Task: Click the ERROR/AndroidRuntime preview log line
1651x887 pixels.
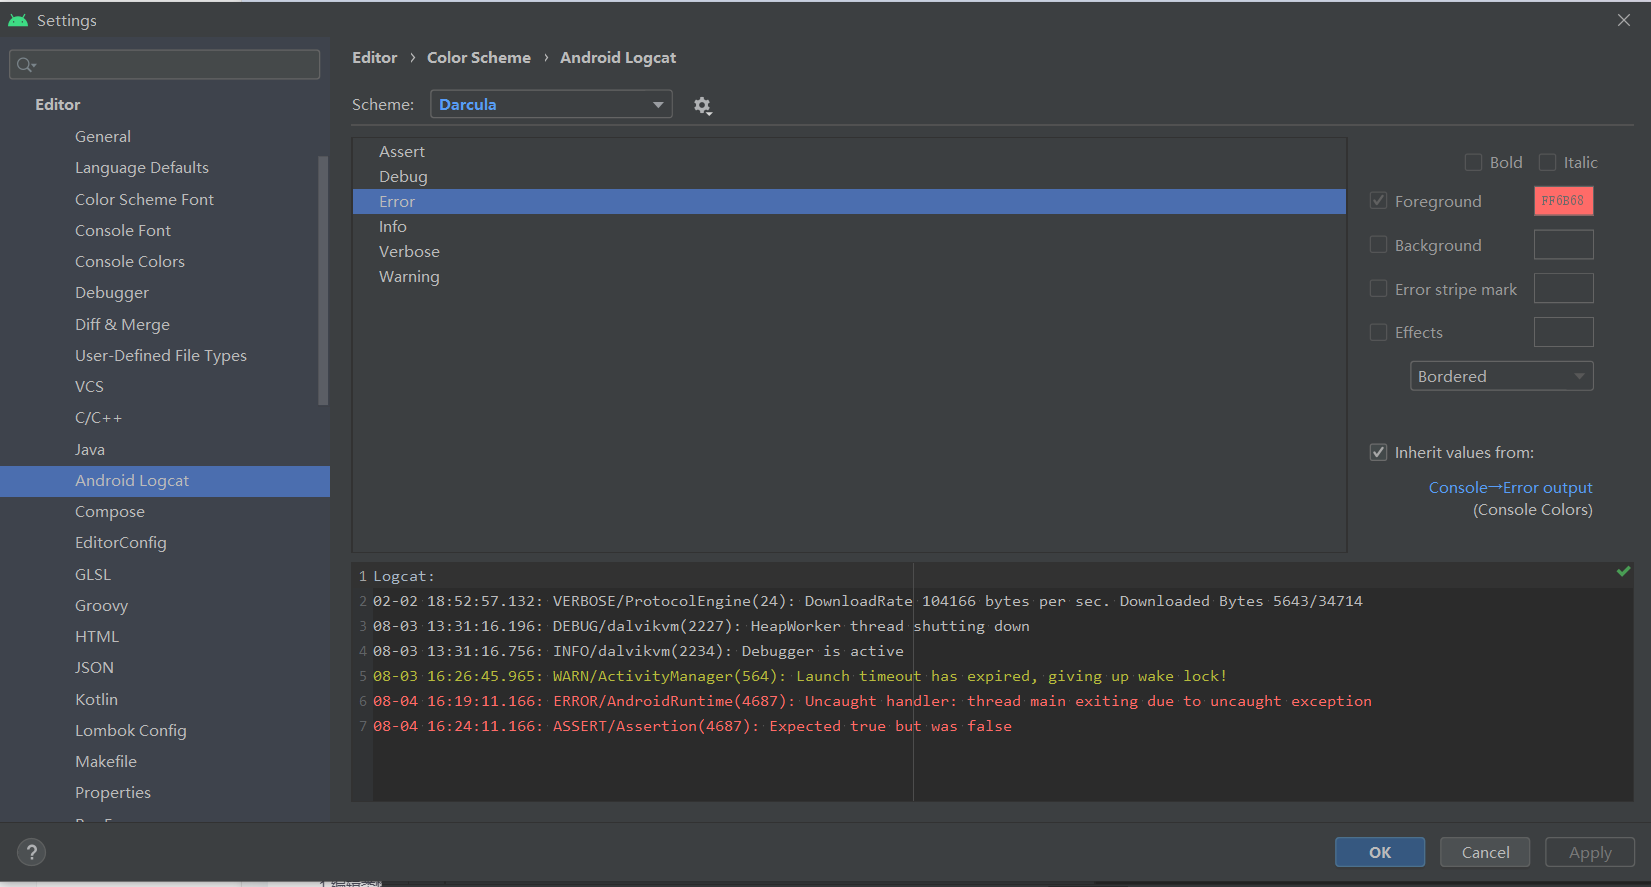Action: coord(872,701)
